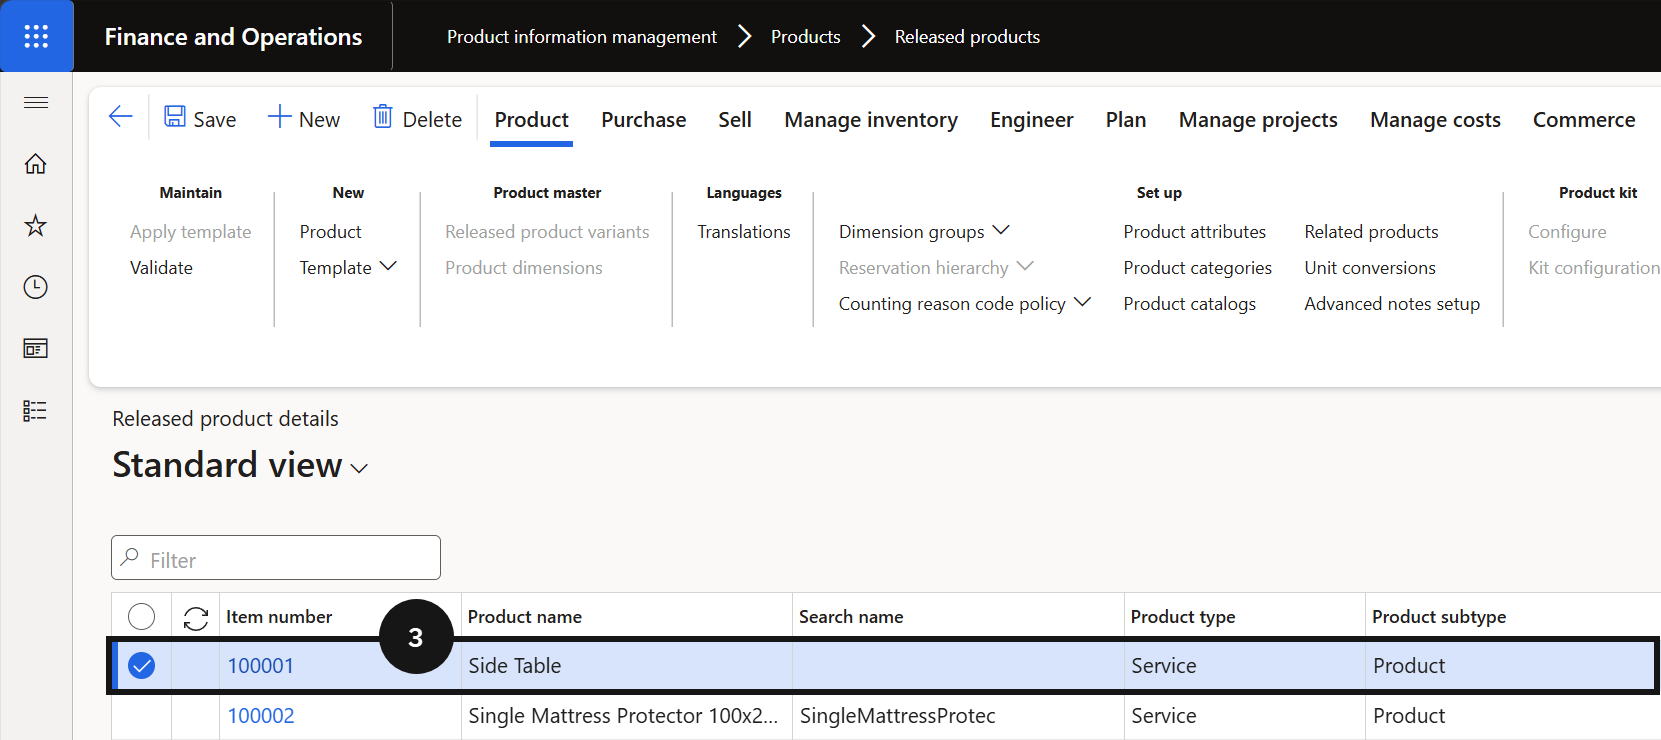Click Finance and Operations title
Viewport: 1661px width, 740px height.
click(233, 37)
